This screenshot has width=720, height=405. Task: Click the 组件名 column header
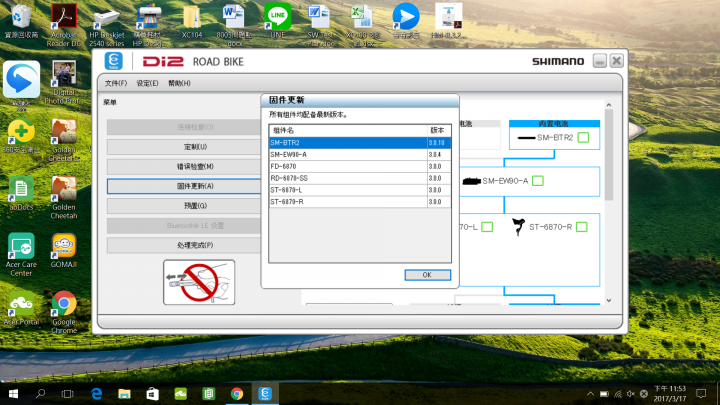(x=348, y=130)
